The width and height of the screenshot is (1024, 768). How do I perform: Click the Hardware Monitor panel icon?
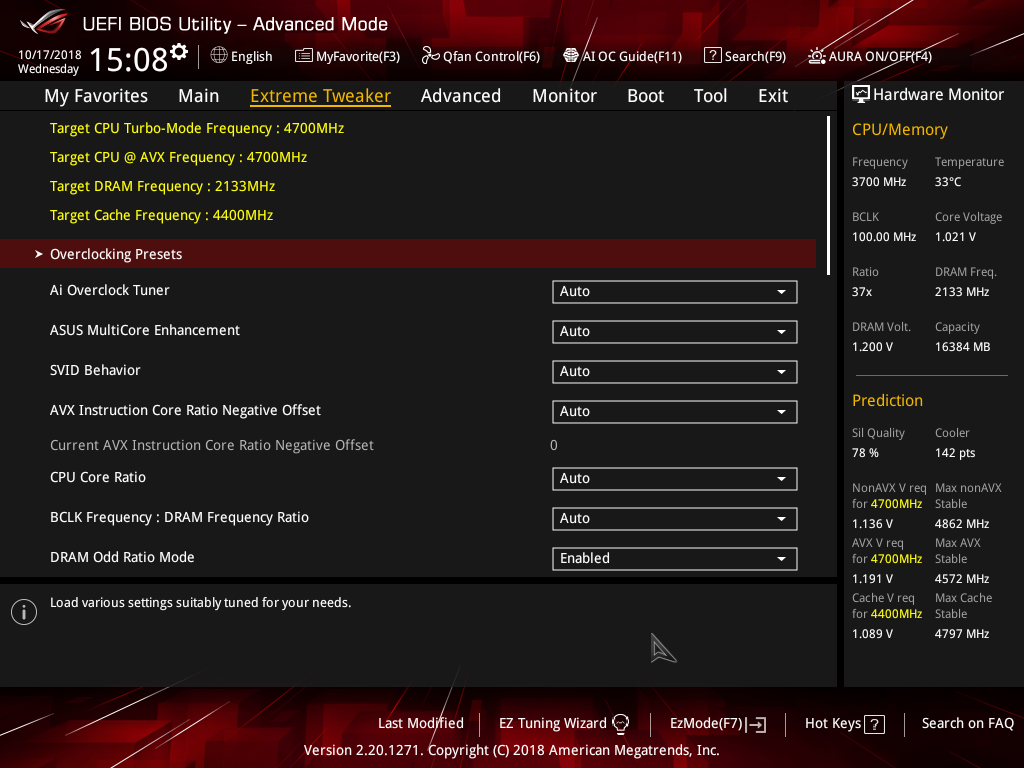[x=861, y=93]
